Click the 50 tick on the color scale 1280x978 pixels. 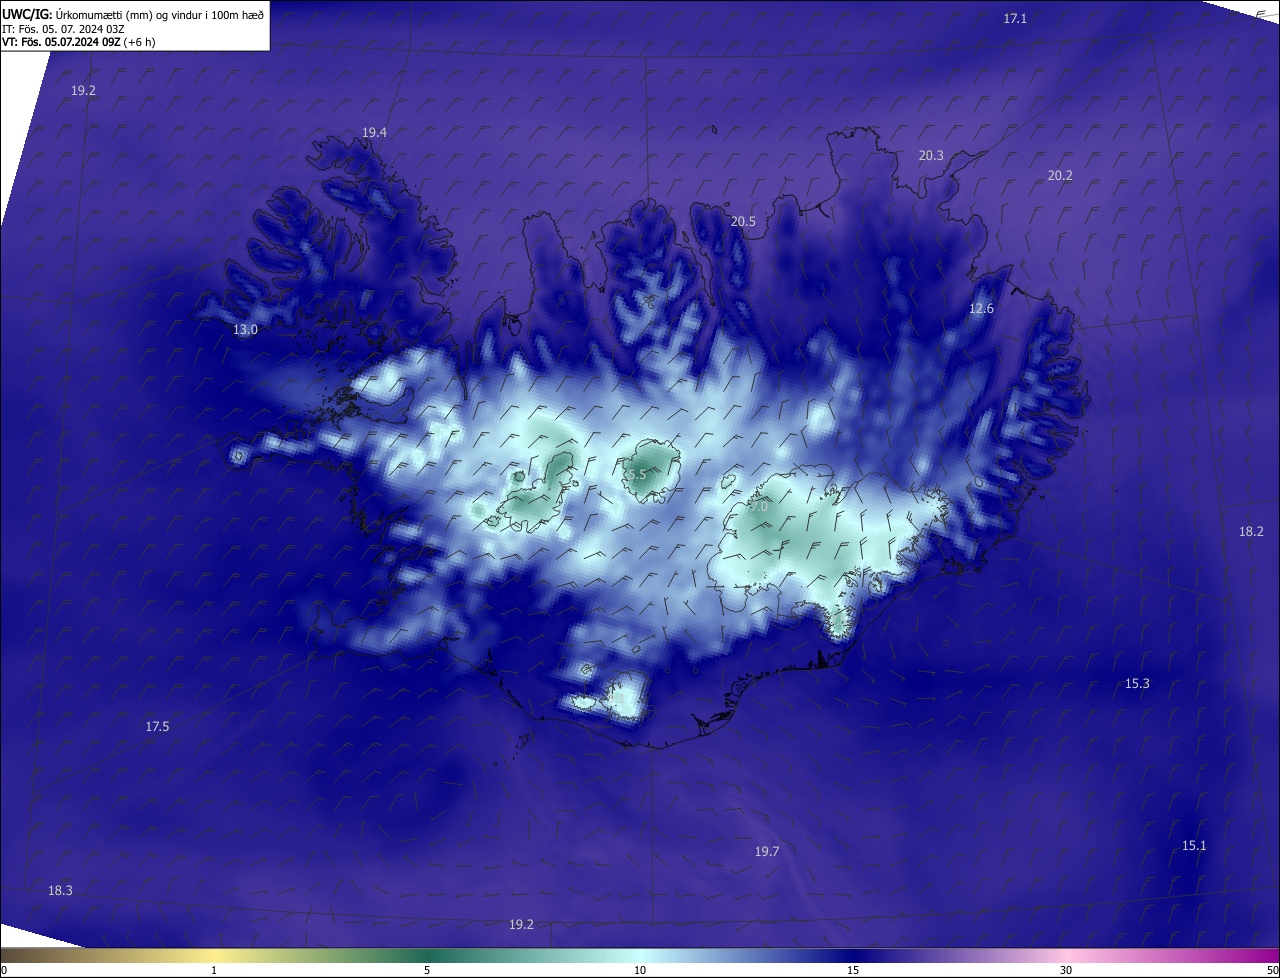(1272, 970)
